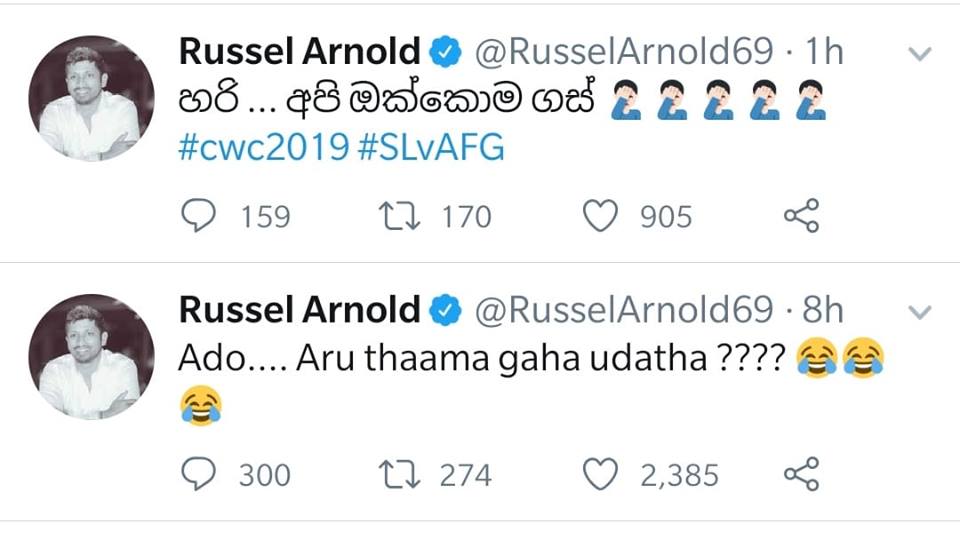Open the 1h timestamp of the first tweet
The width and height of the screenshot is (960, 540).
(x=824, y=51)
